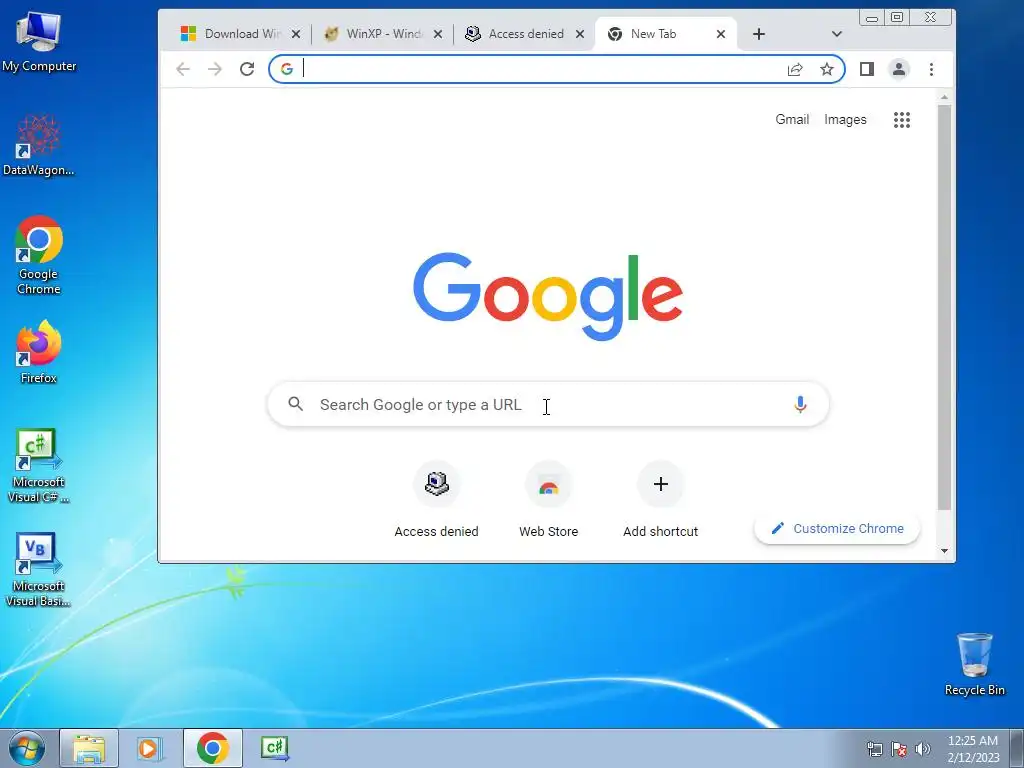
Task: Share this page icon in address bar
Action: point(795,69)
